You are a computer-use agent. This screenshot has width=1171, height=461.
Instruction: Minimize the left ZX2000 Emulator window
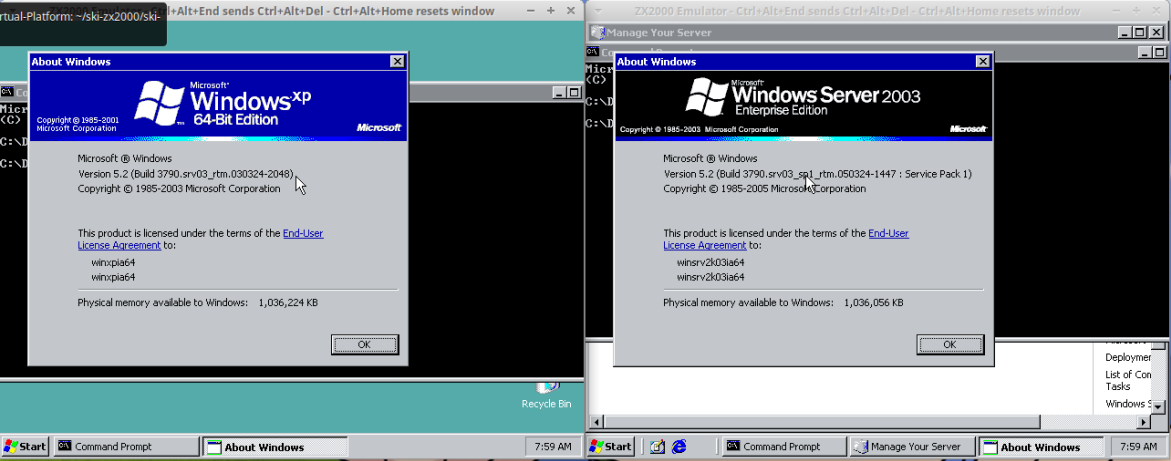click(x=530, y=11)
